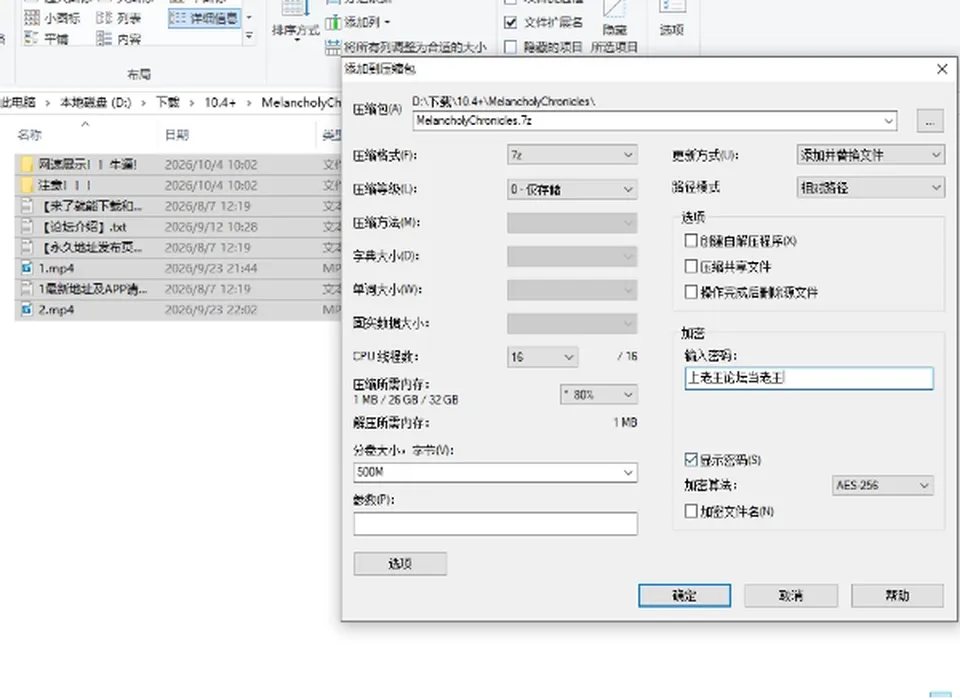Select the text file icon of 【论坛介绍】.txt

click(27, 226)
